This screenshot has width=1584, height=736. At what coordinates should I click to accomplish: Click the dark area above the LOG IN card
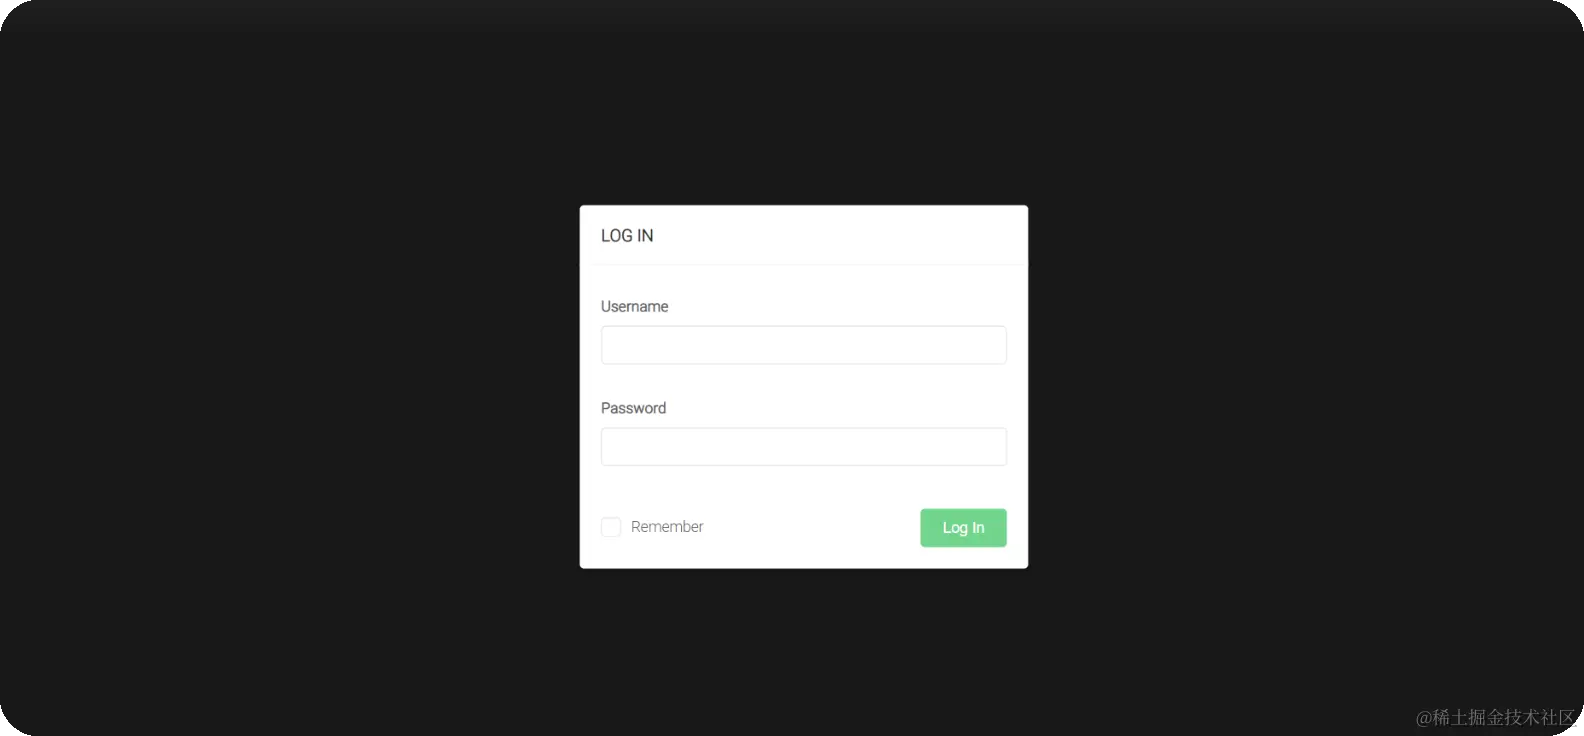click(803, 100)
